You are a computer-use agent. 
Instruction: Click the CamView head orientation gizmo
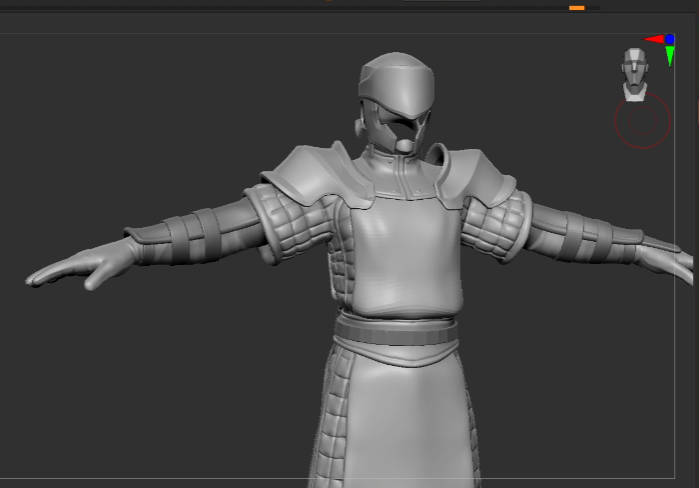(634, 74)
